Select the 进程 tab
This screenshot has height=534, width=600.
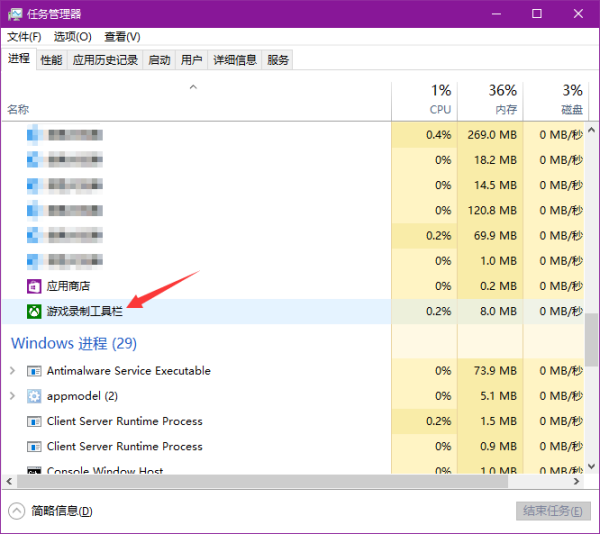pyautogui.click(x=19, y=59)
